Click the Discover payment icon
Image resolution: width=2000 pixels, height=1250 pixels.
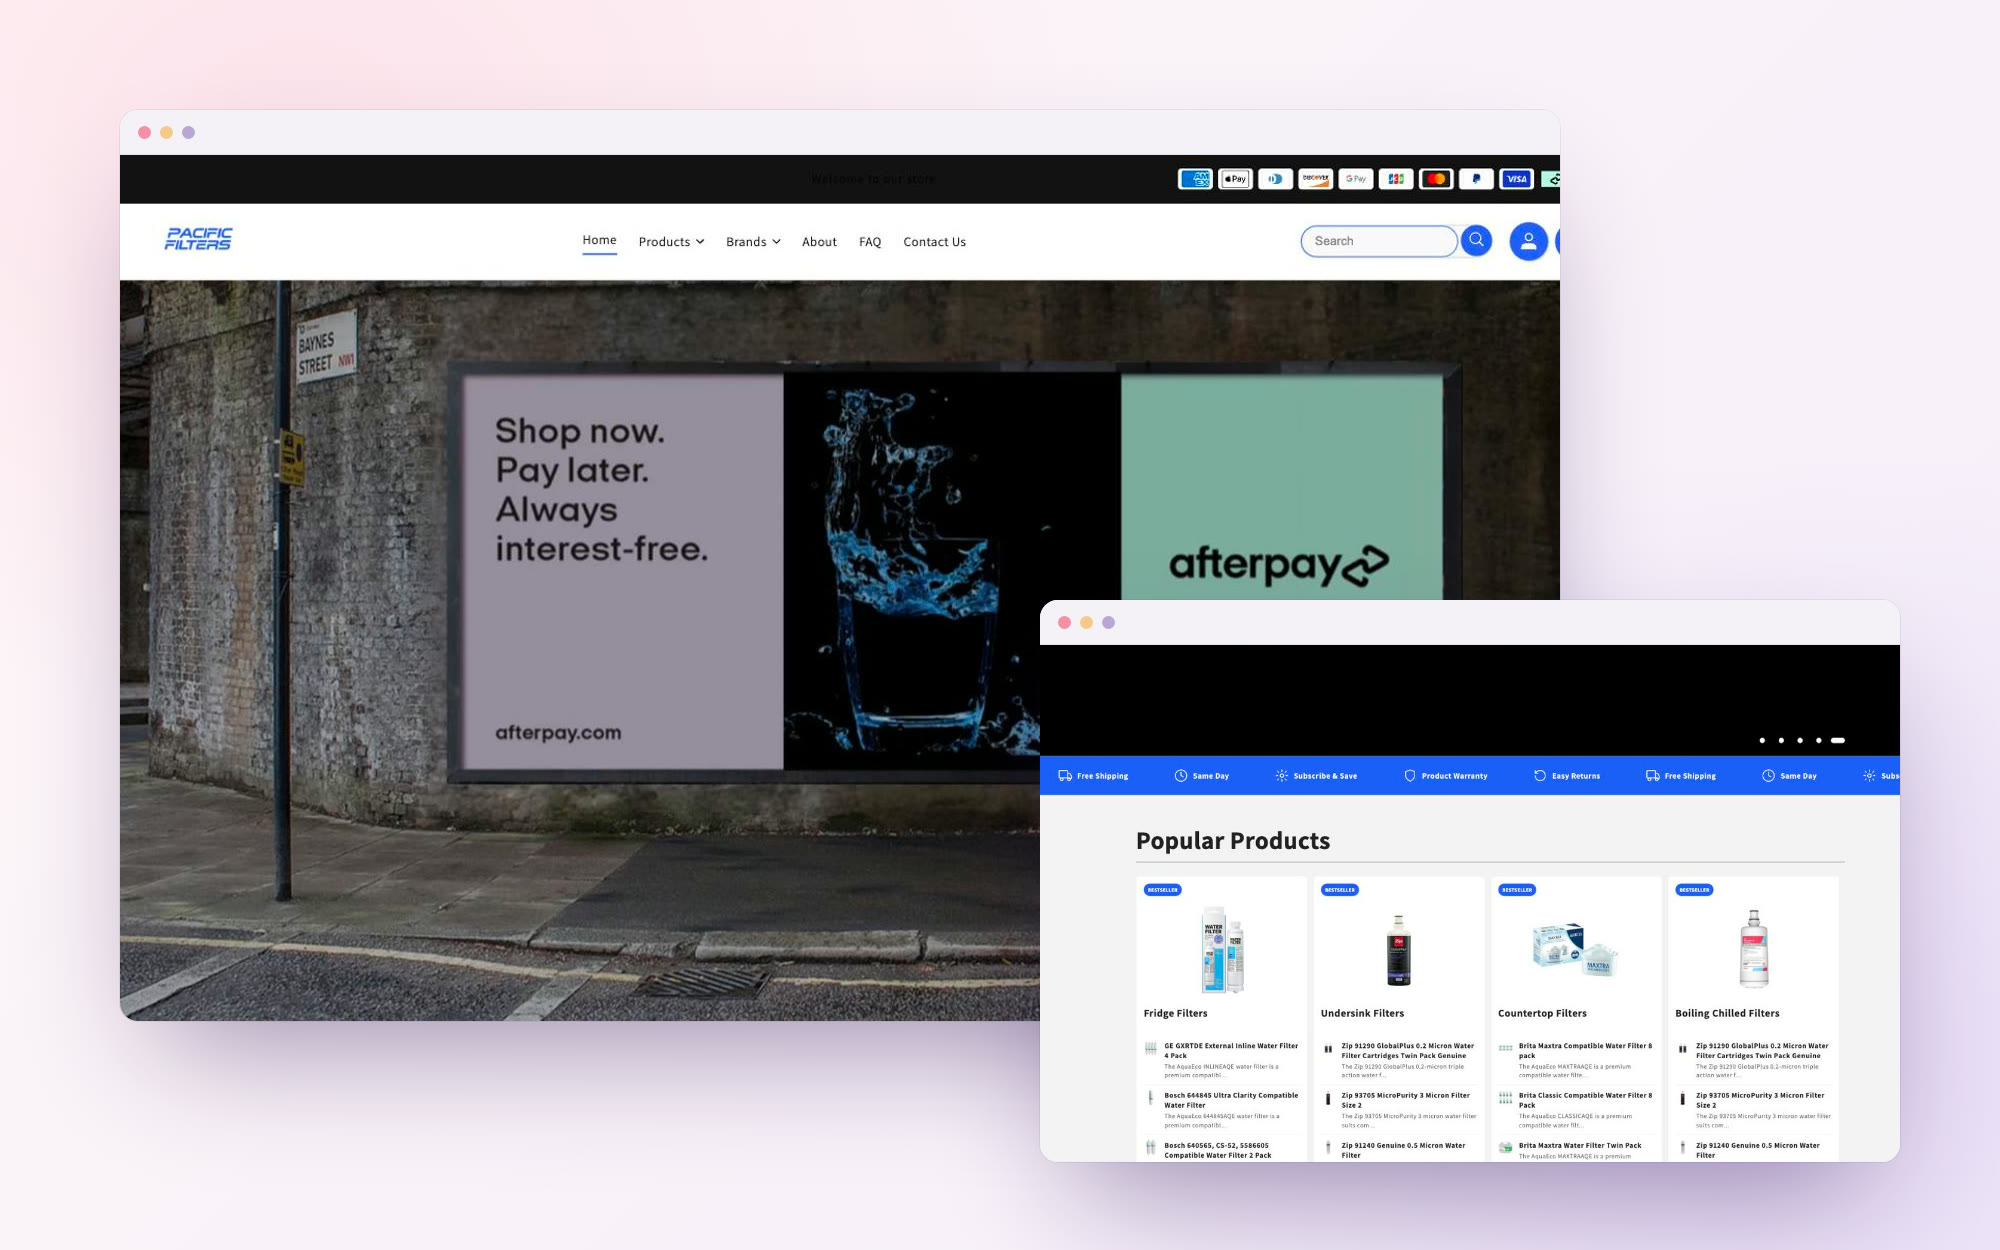[x=1315, y=179]
